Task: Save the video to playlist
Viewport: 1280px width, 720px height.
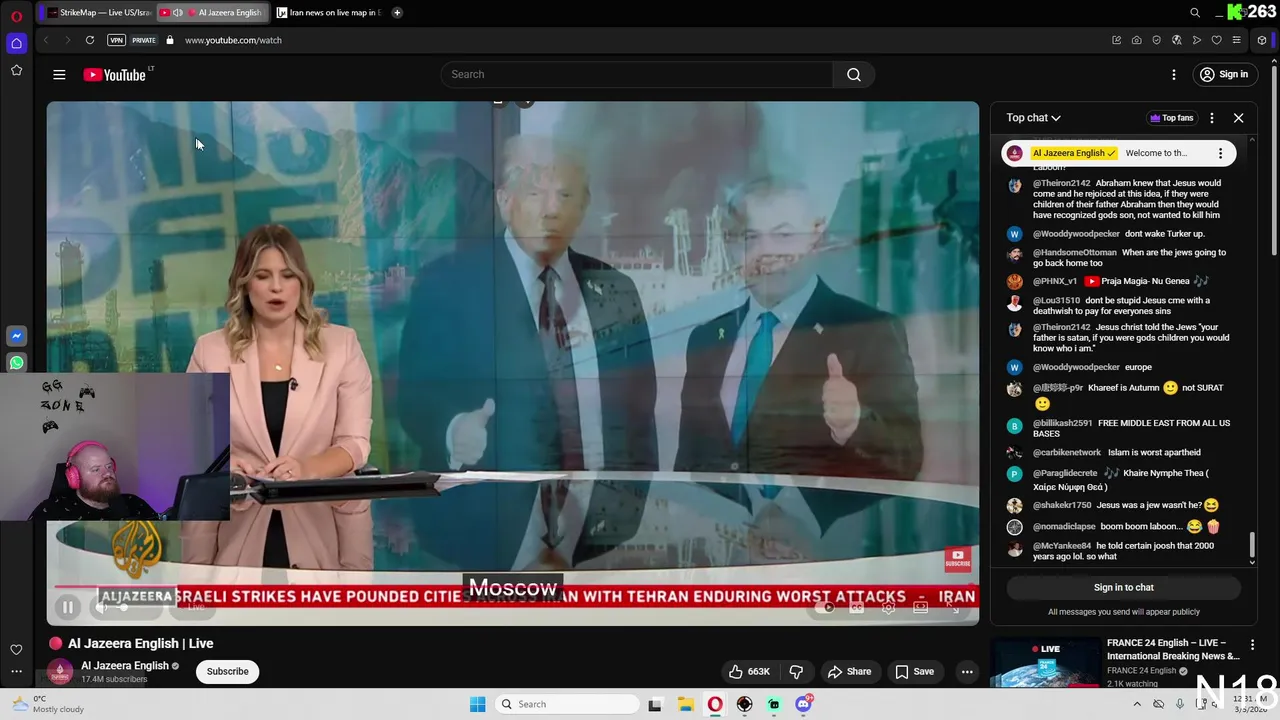Action: 914,671
